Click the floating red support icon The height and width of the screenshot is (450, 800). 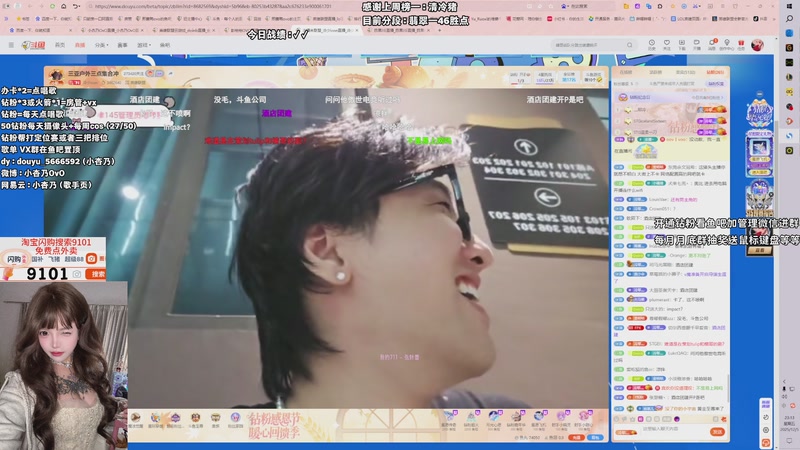(766, 443)
